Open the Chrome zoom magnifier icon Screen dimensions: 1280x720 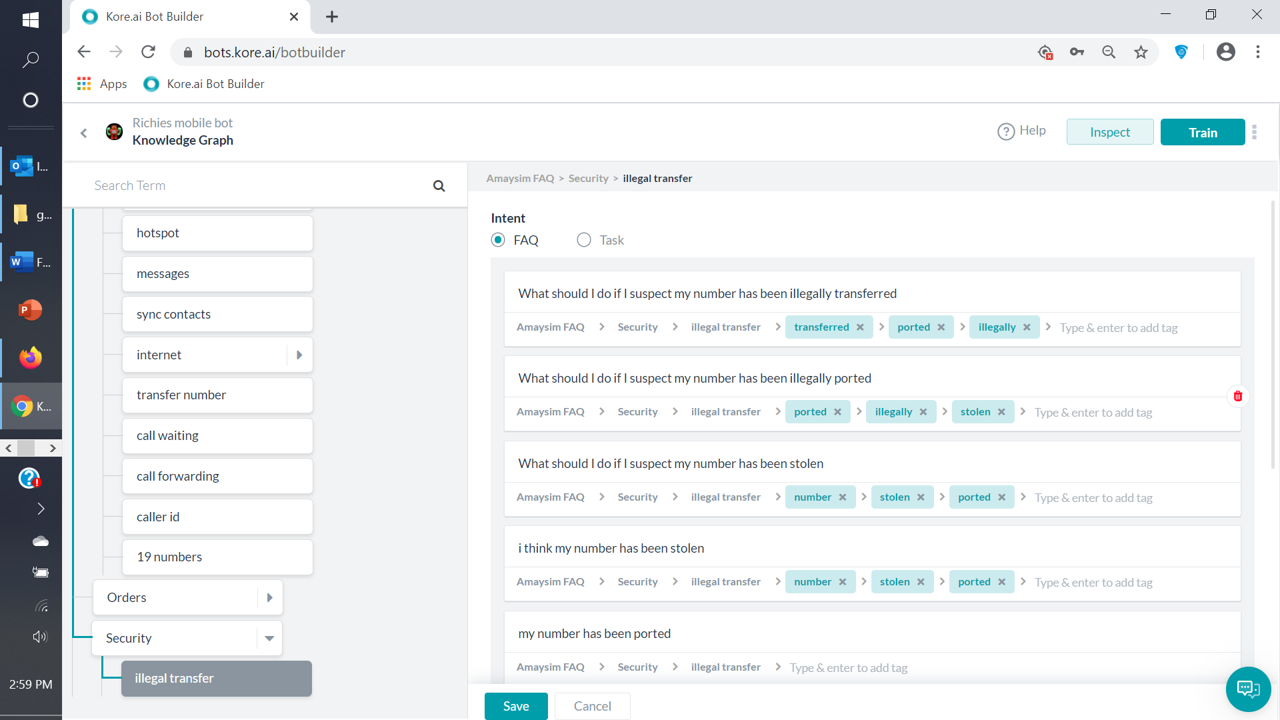(1109, 52)
